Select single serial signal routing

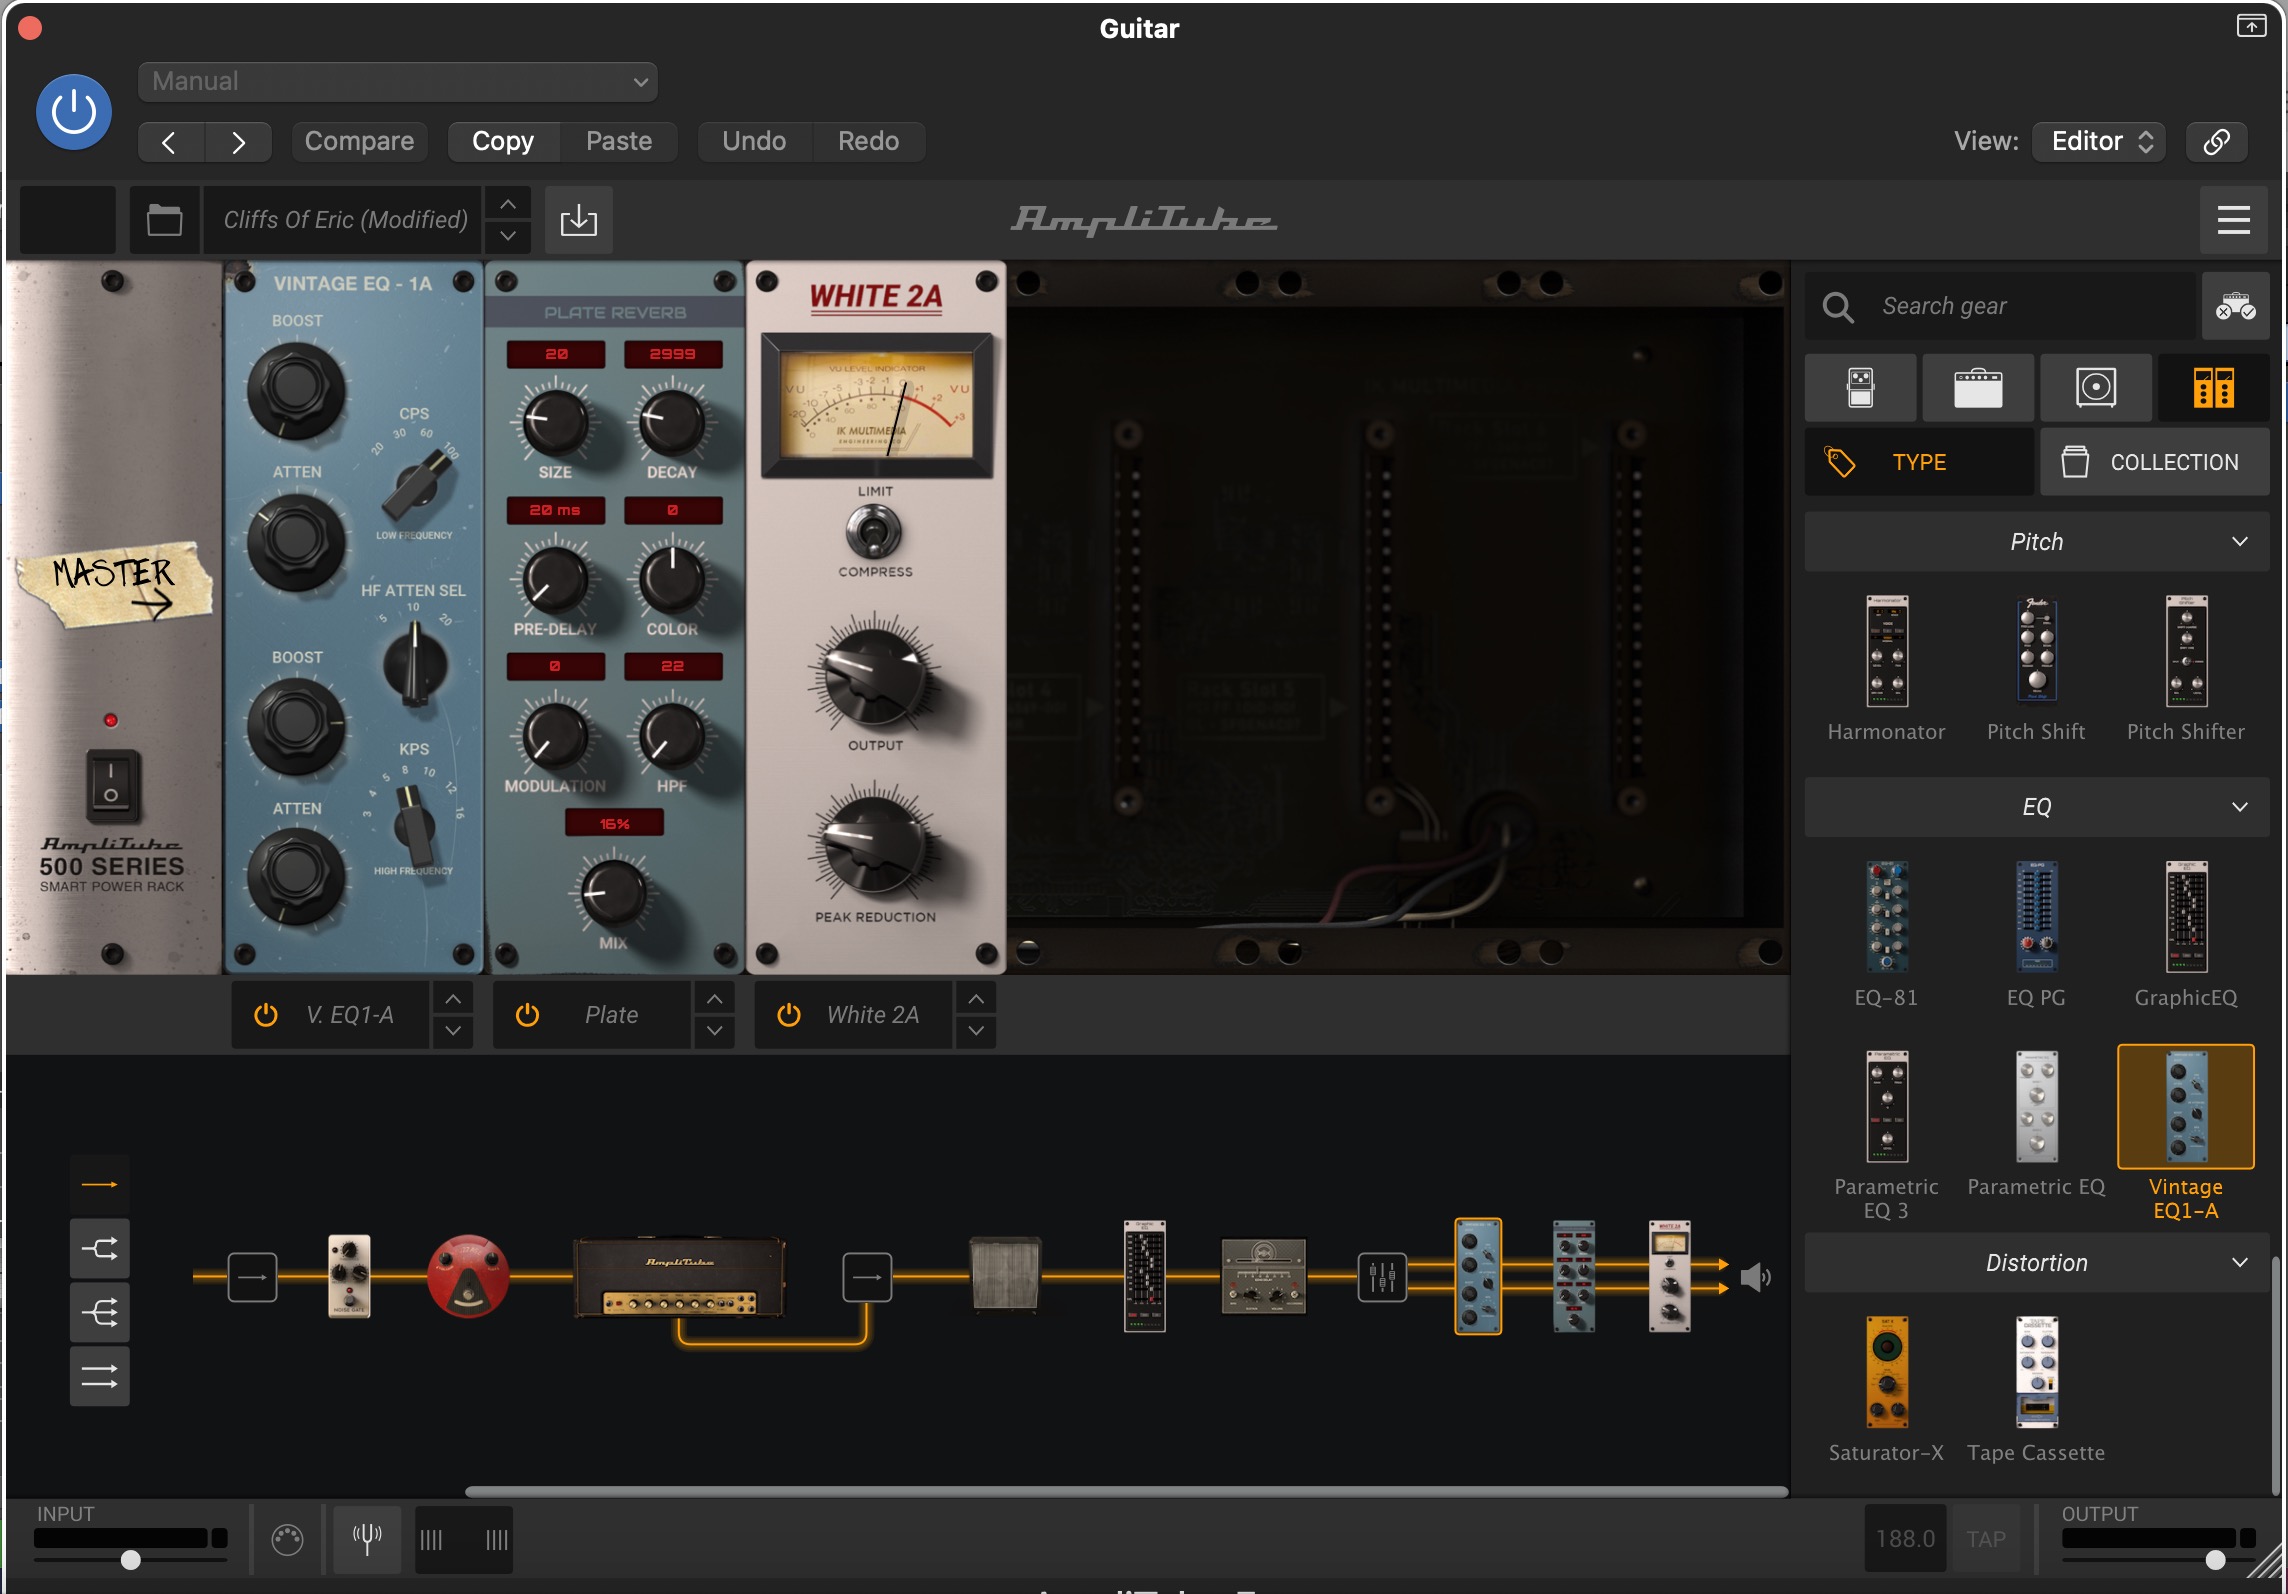pyautogui.click(x=99, y=1185)
